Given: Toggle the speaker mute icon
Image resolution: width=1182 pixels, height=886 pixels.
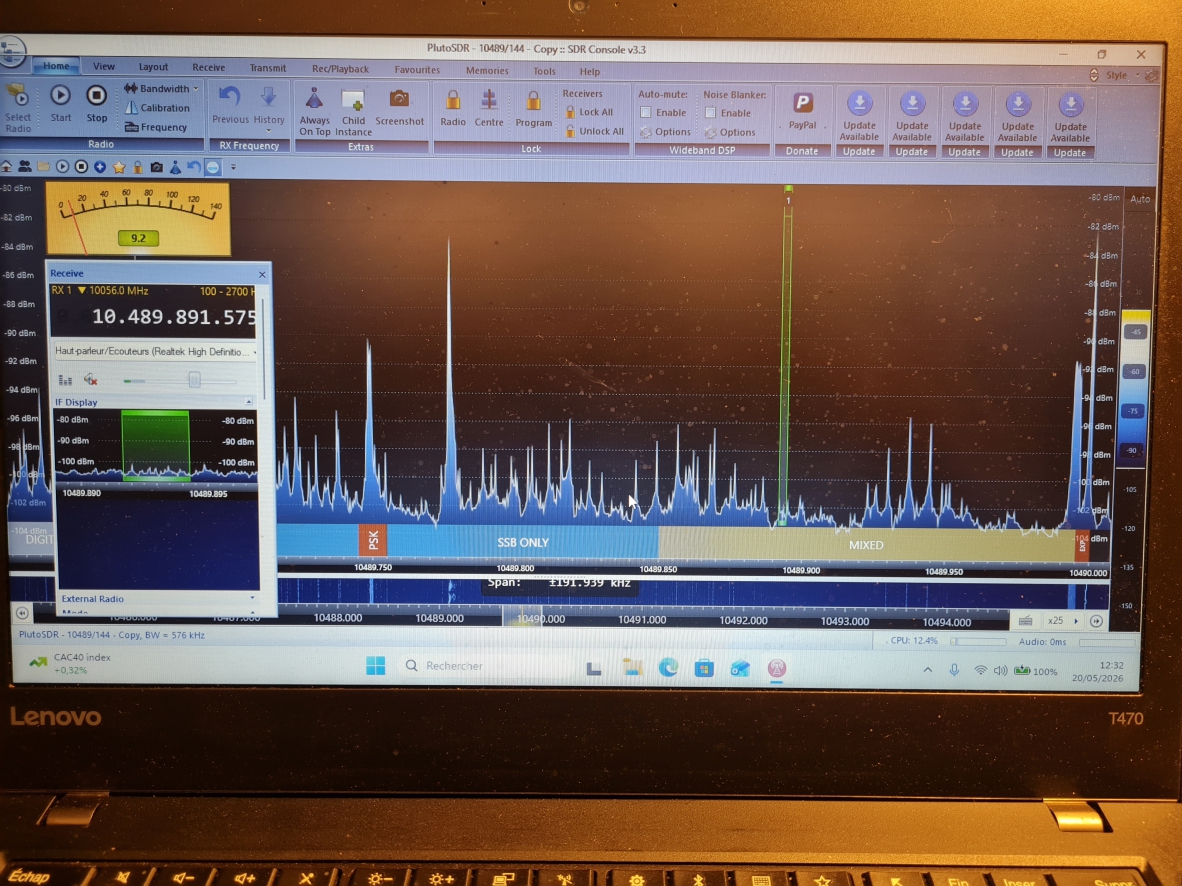Looking at the screenshot, I should click(90, 379).
